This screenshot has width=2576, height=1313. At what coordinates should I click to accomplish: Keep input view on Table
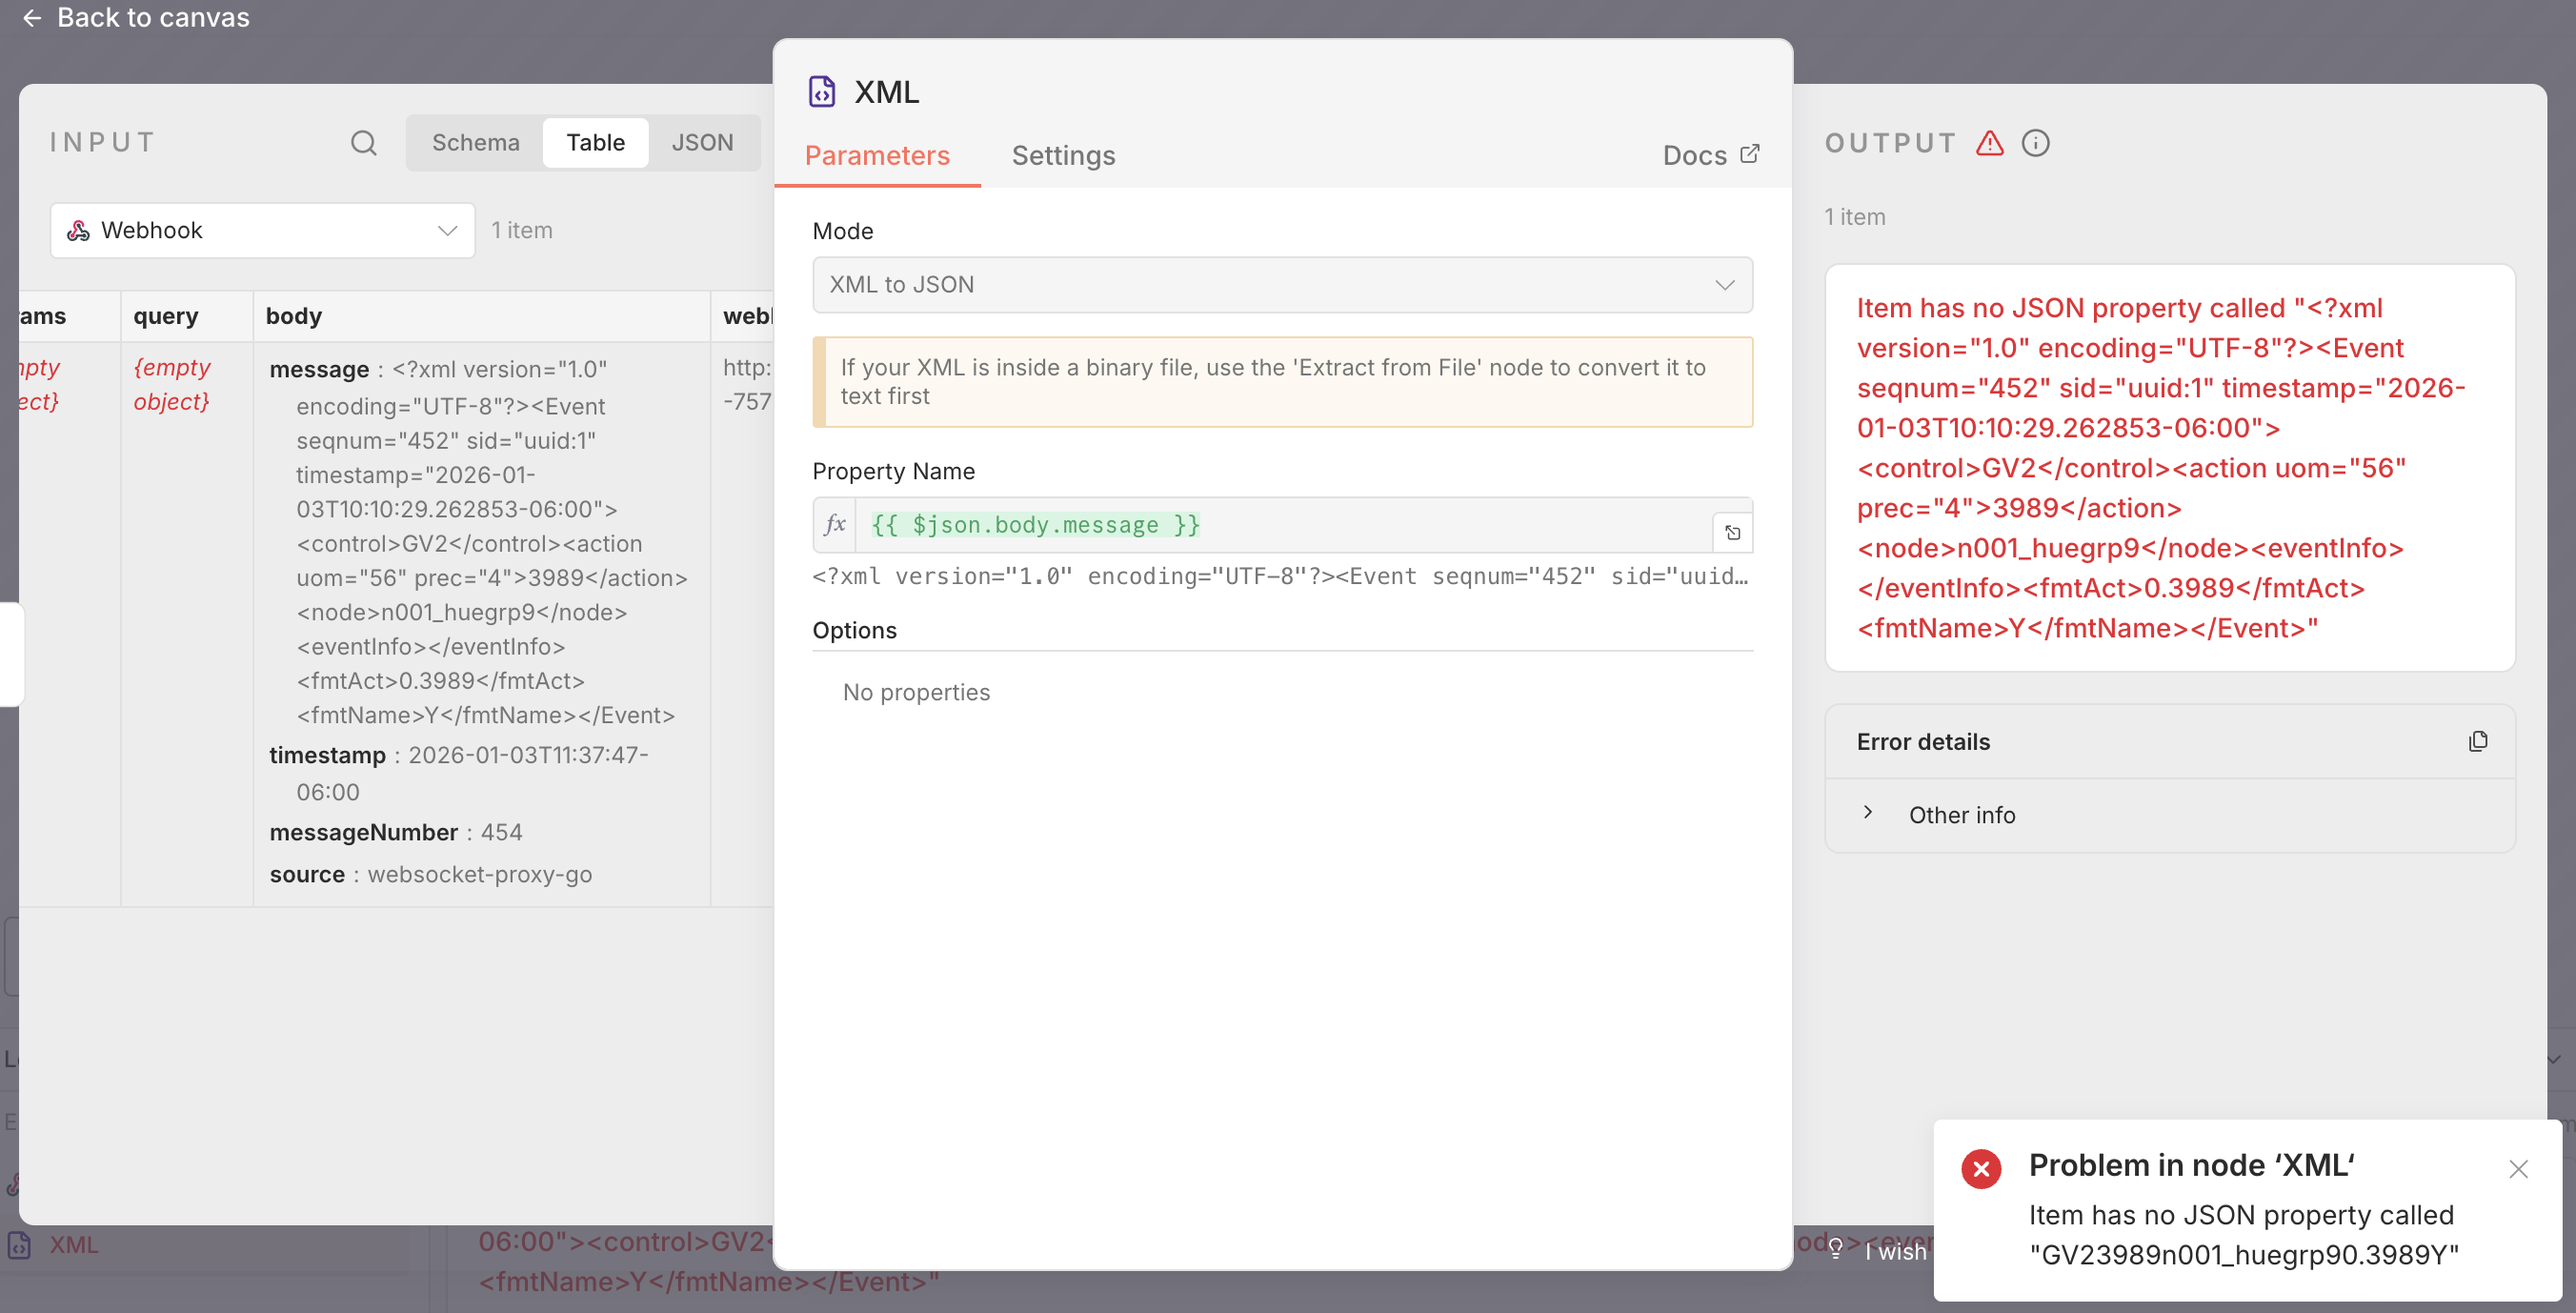(x=595, y=142)
